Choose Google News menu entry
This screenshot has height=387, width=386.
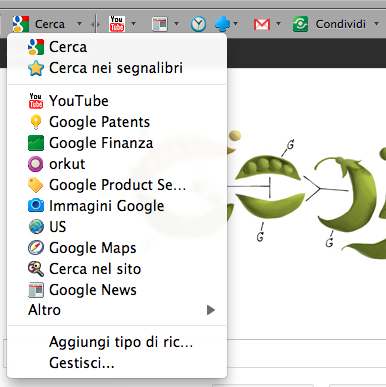[x=117, y=290]
